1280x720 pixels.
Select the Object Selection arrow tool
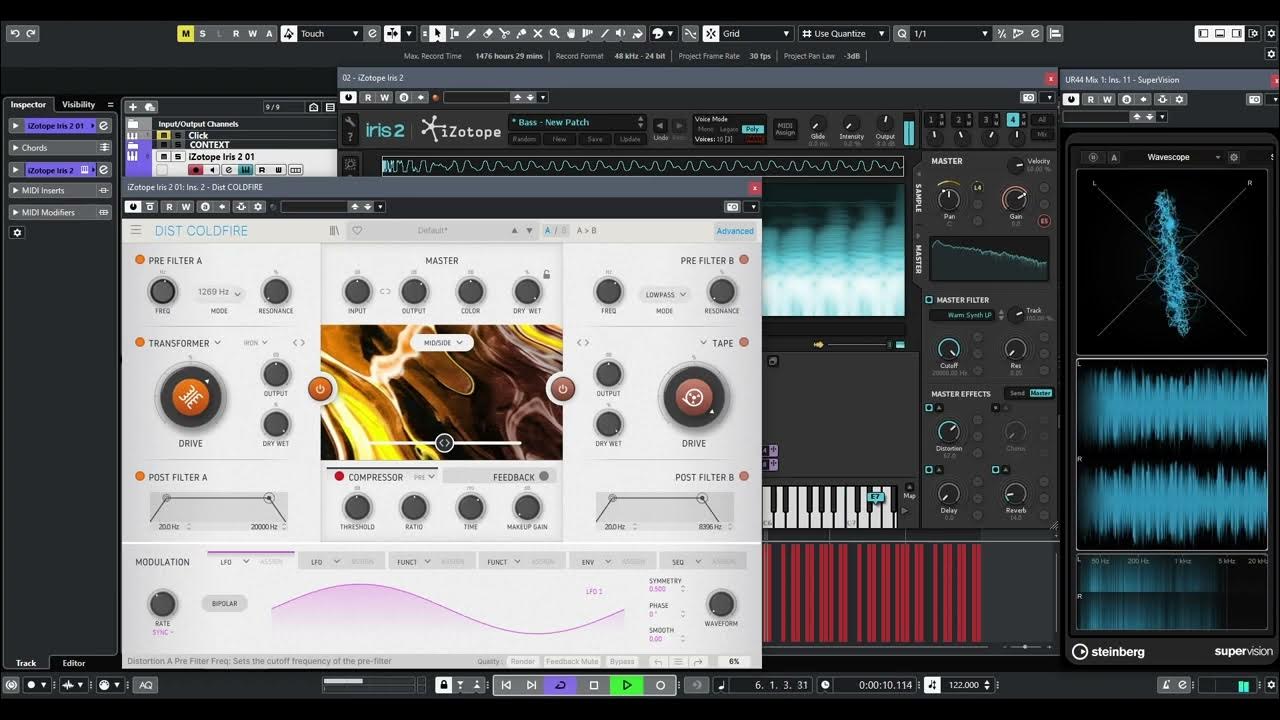(x=437, y=33)
